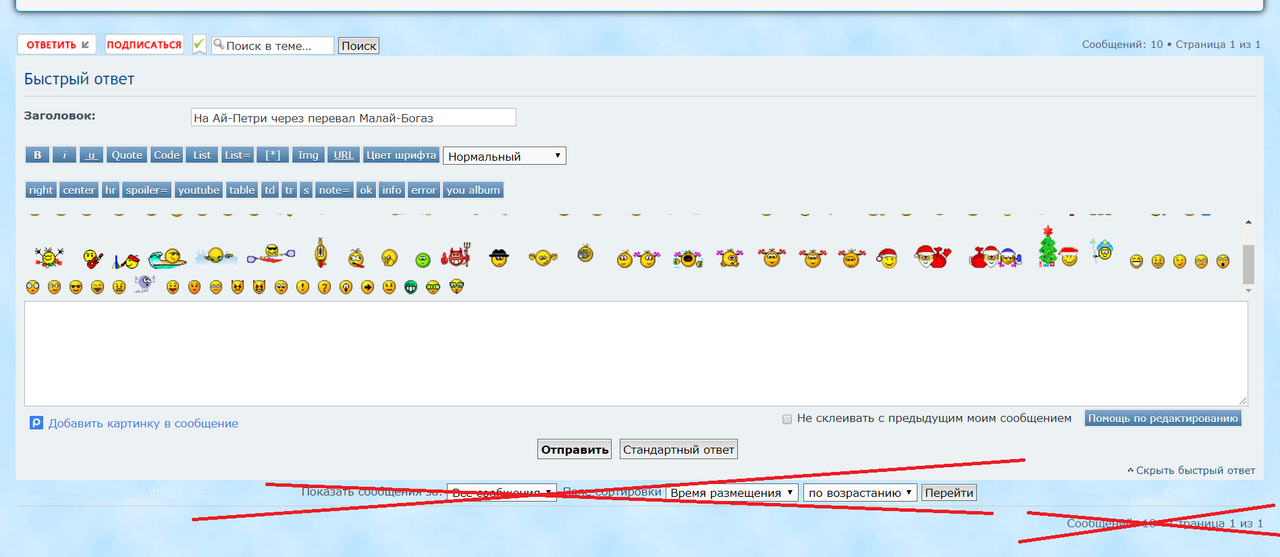Open the Время размещения sort dropdown
The height and width of the screenshot is (557, 1280).
[732, 493]
